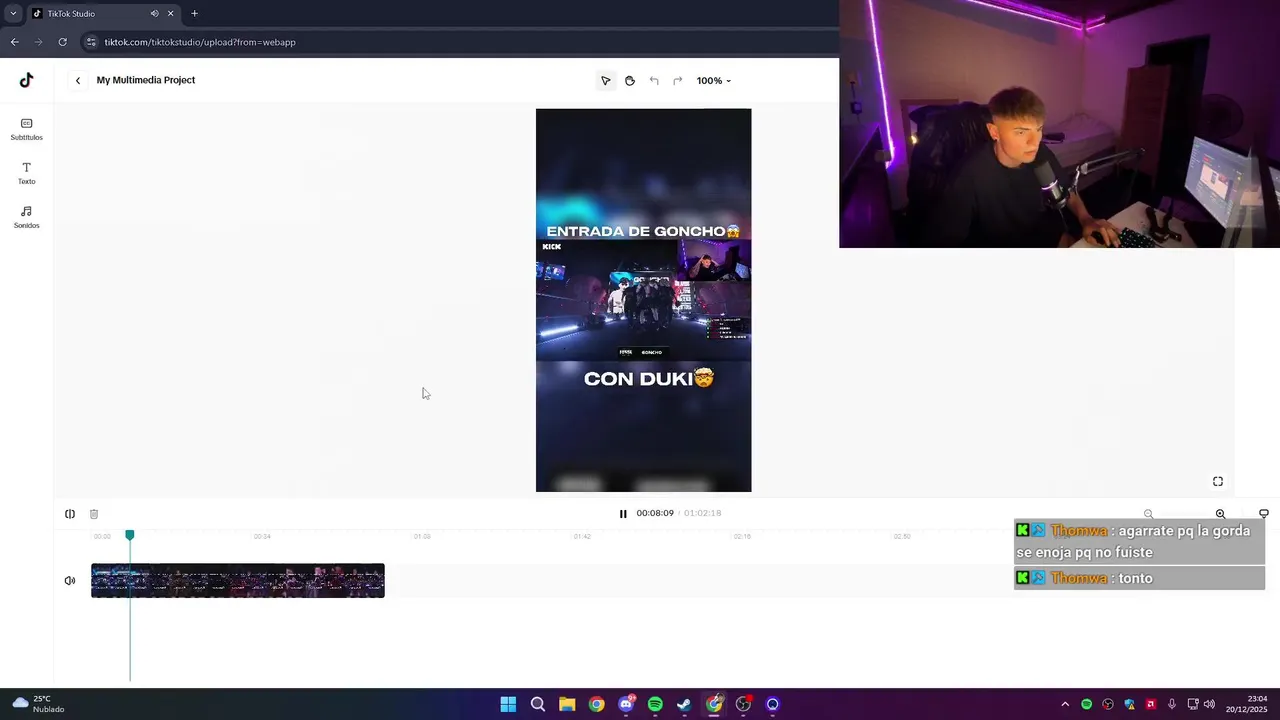1280x720 pixels.
Task: Enter fullscreen preview mode
Action: tap(1217, 481)
